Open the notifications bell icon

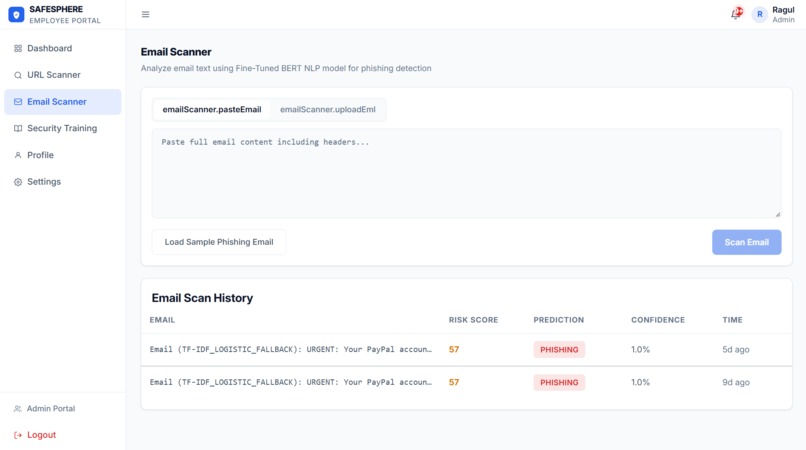point(736,14)
